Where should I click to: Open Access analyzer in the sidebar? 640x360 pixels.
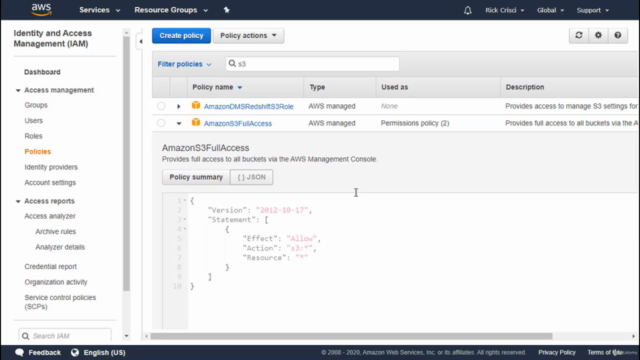[50, 216]
